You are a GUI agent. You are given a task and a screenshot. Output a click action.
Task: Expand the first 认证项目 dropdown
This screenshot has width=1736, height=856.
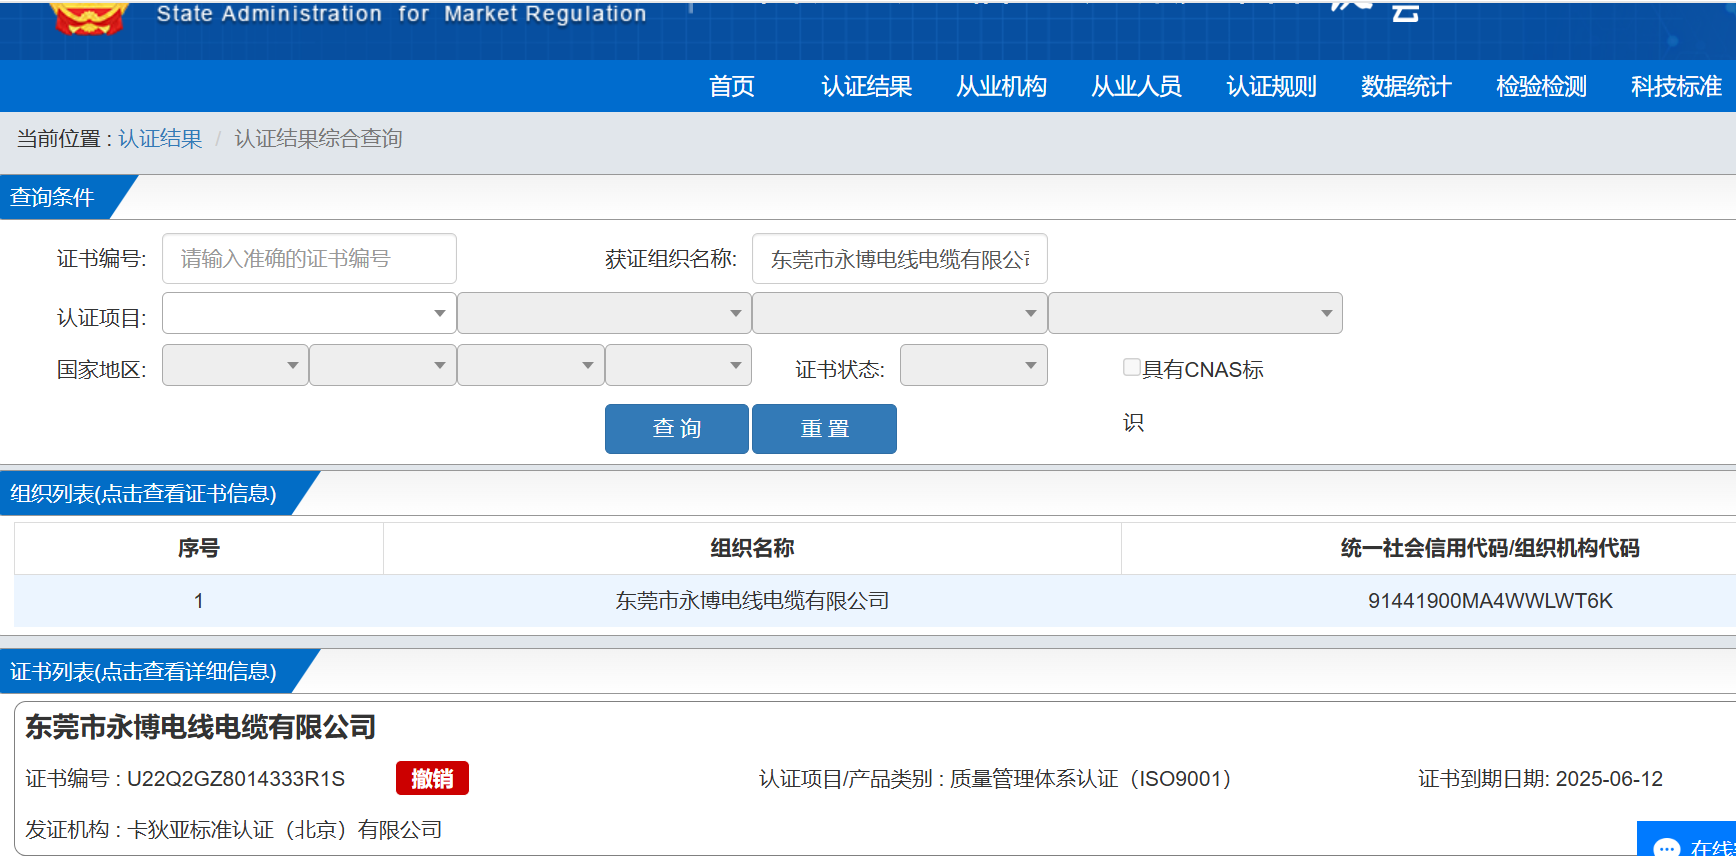tap(308, 314)
